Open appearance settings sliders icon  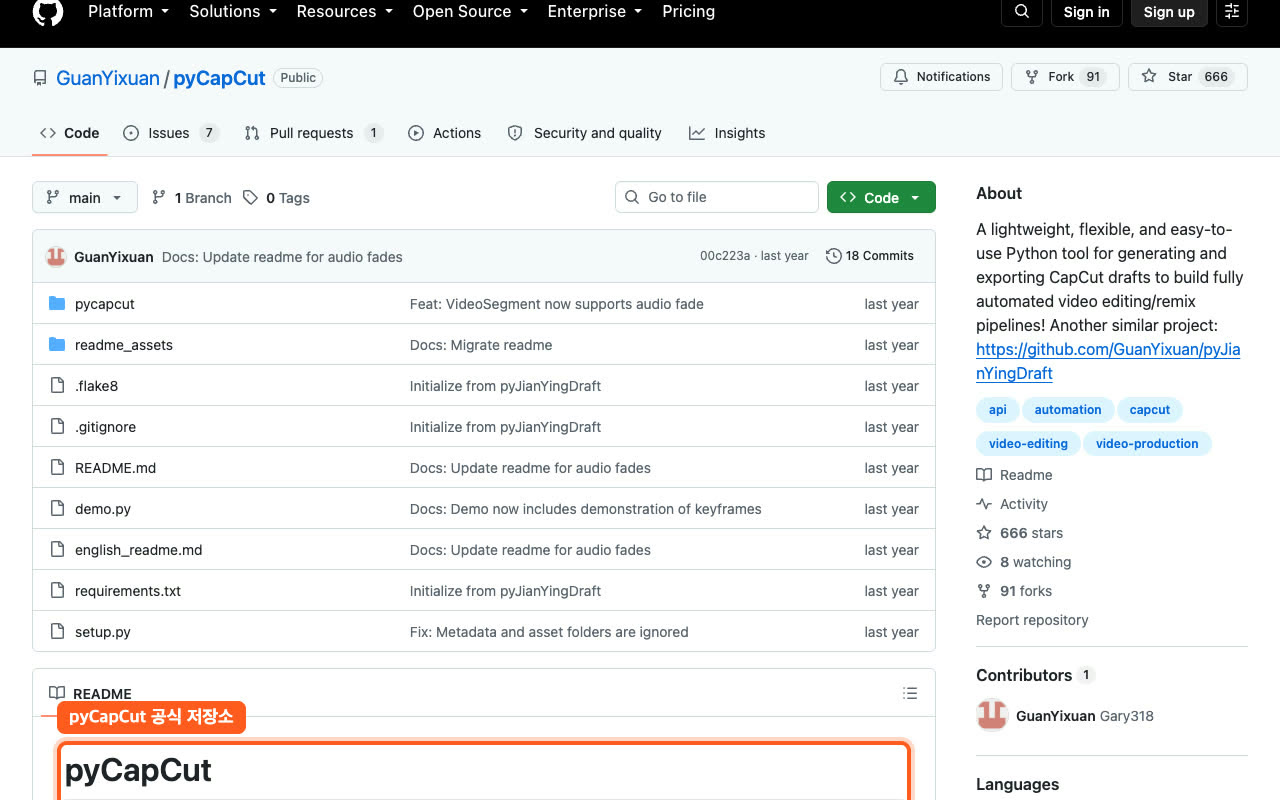tap(1232, 12)
